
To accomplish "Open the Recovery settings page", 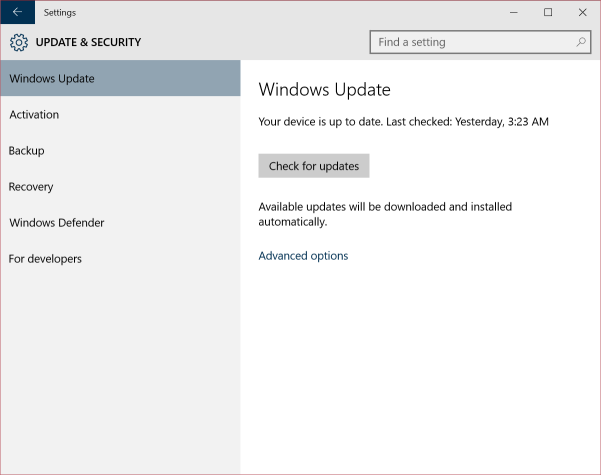I will 31,187.
